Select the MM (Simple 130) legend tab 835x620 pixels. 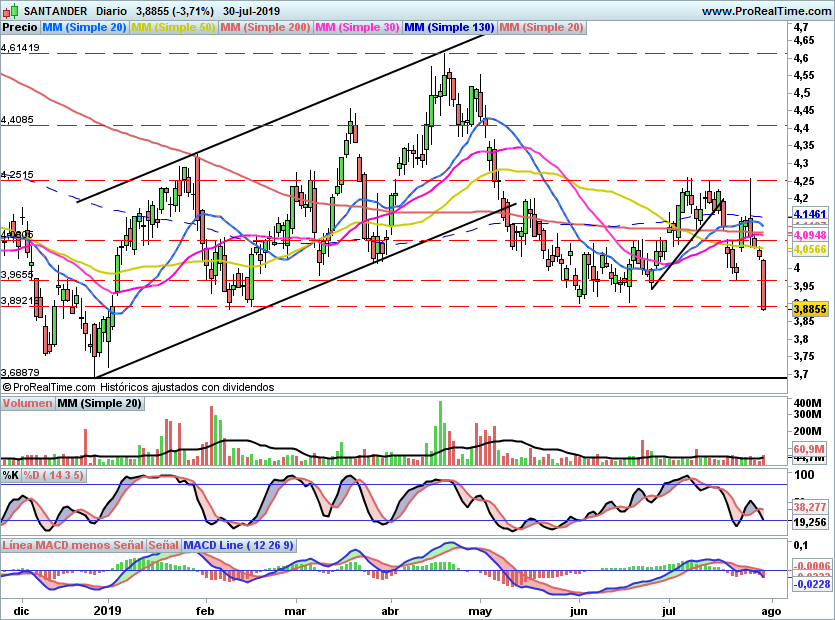(x=449, y=27)
